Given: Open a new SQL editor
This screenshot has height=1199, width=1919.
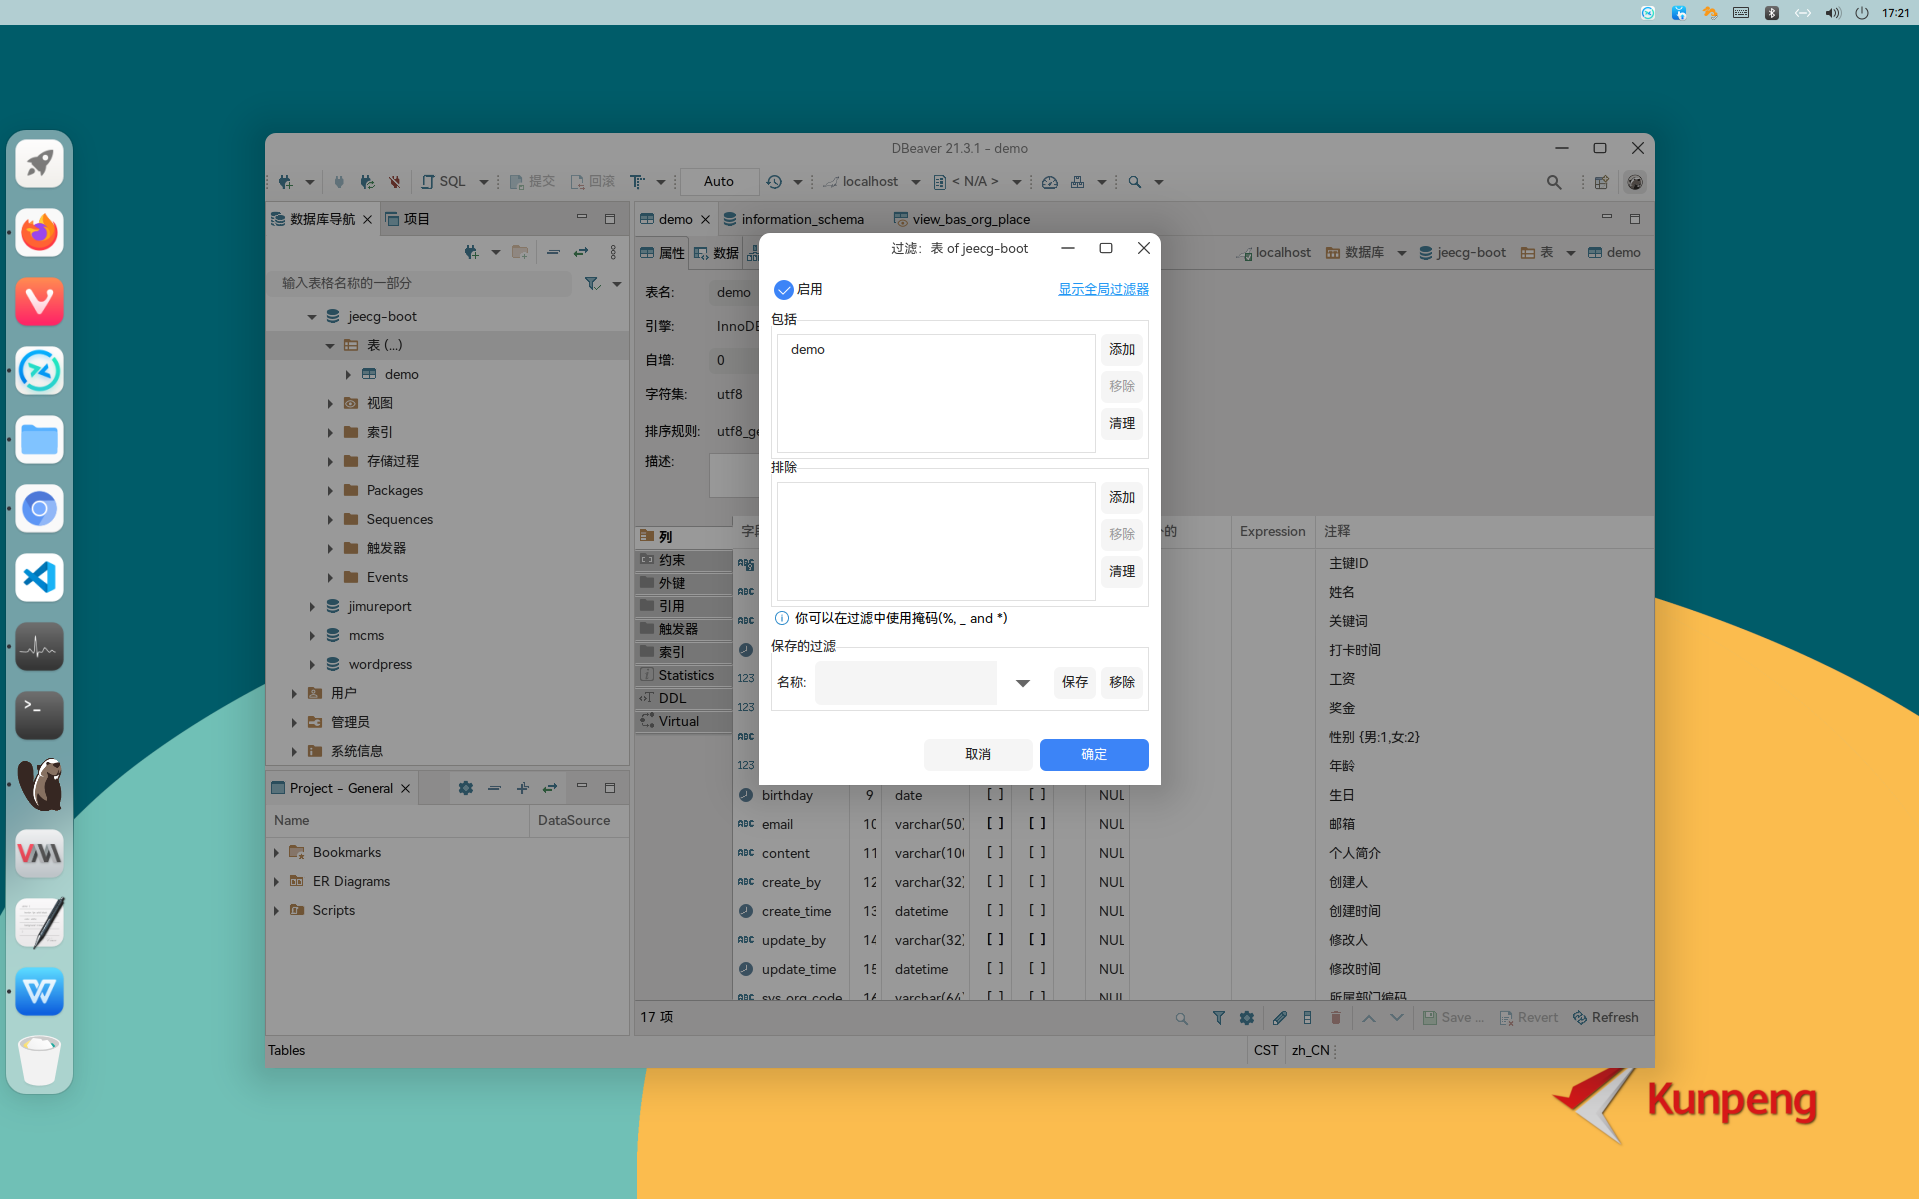Looking at the screenshot, I should coord(447,181).
